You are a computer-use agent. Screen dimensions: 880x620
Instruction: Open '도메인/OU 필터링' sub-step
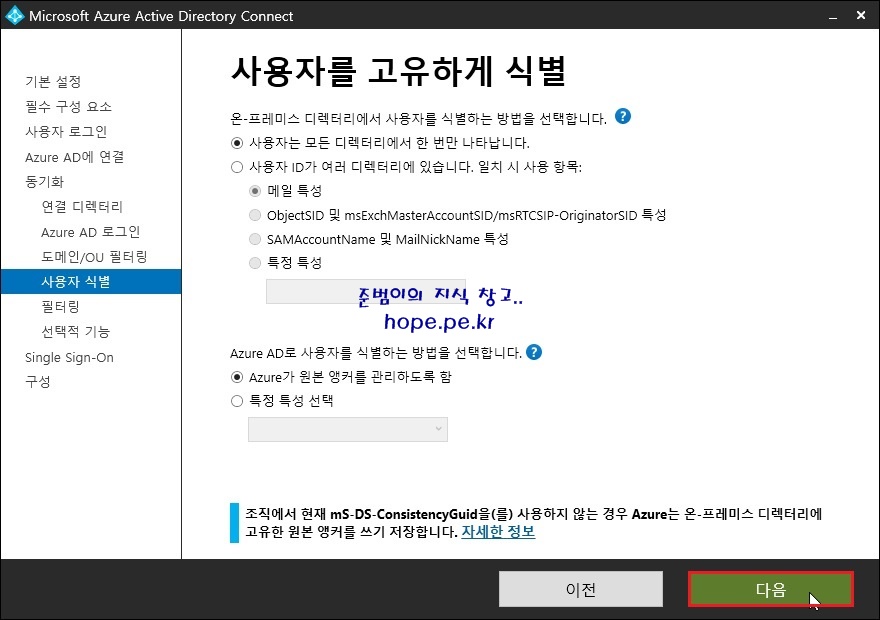(94, 257)
